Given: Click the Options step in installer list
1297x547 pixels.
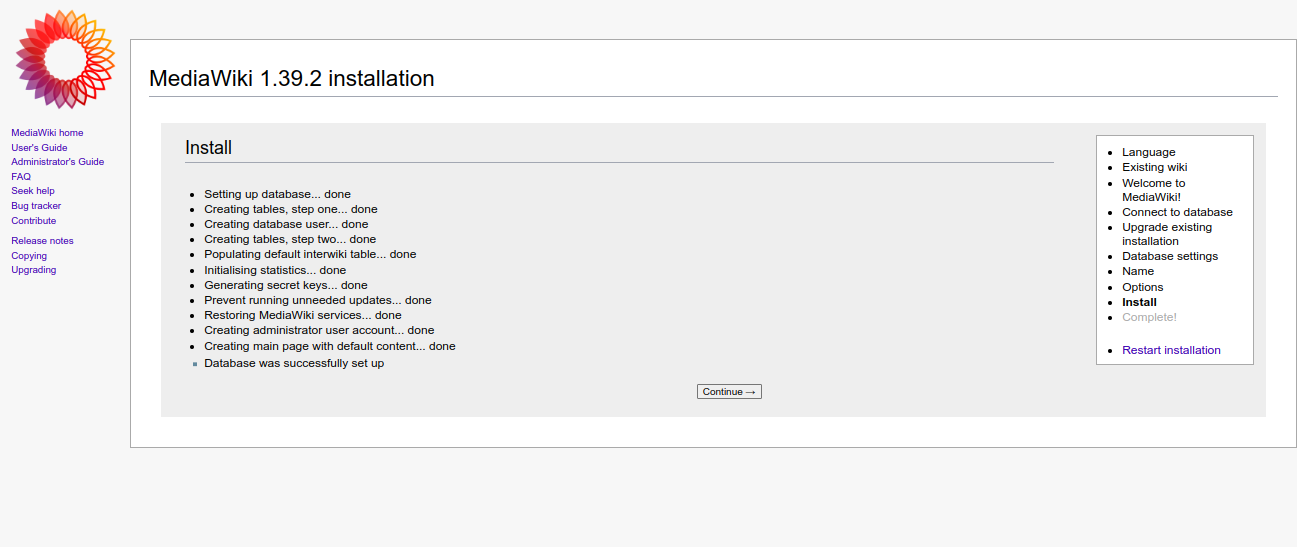Looking at the screenshot, I should (x=1142, y=287).
